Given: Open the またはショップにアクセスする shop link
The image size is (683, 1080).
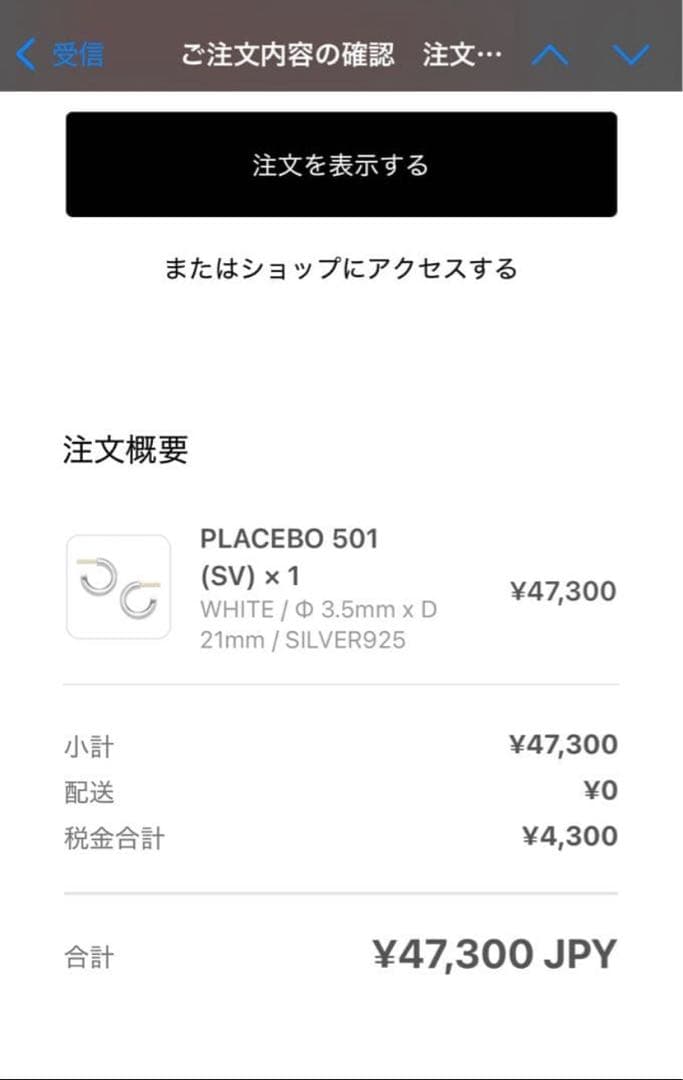Looking at the screenshot, I should click(x=341, y=268).
